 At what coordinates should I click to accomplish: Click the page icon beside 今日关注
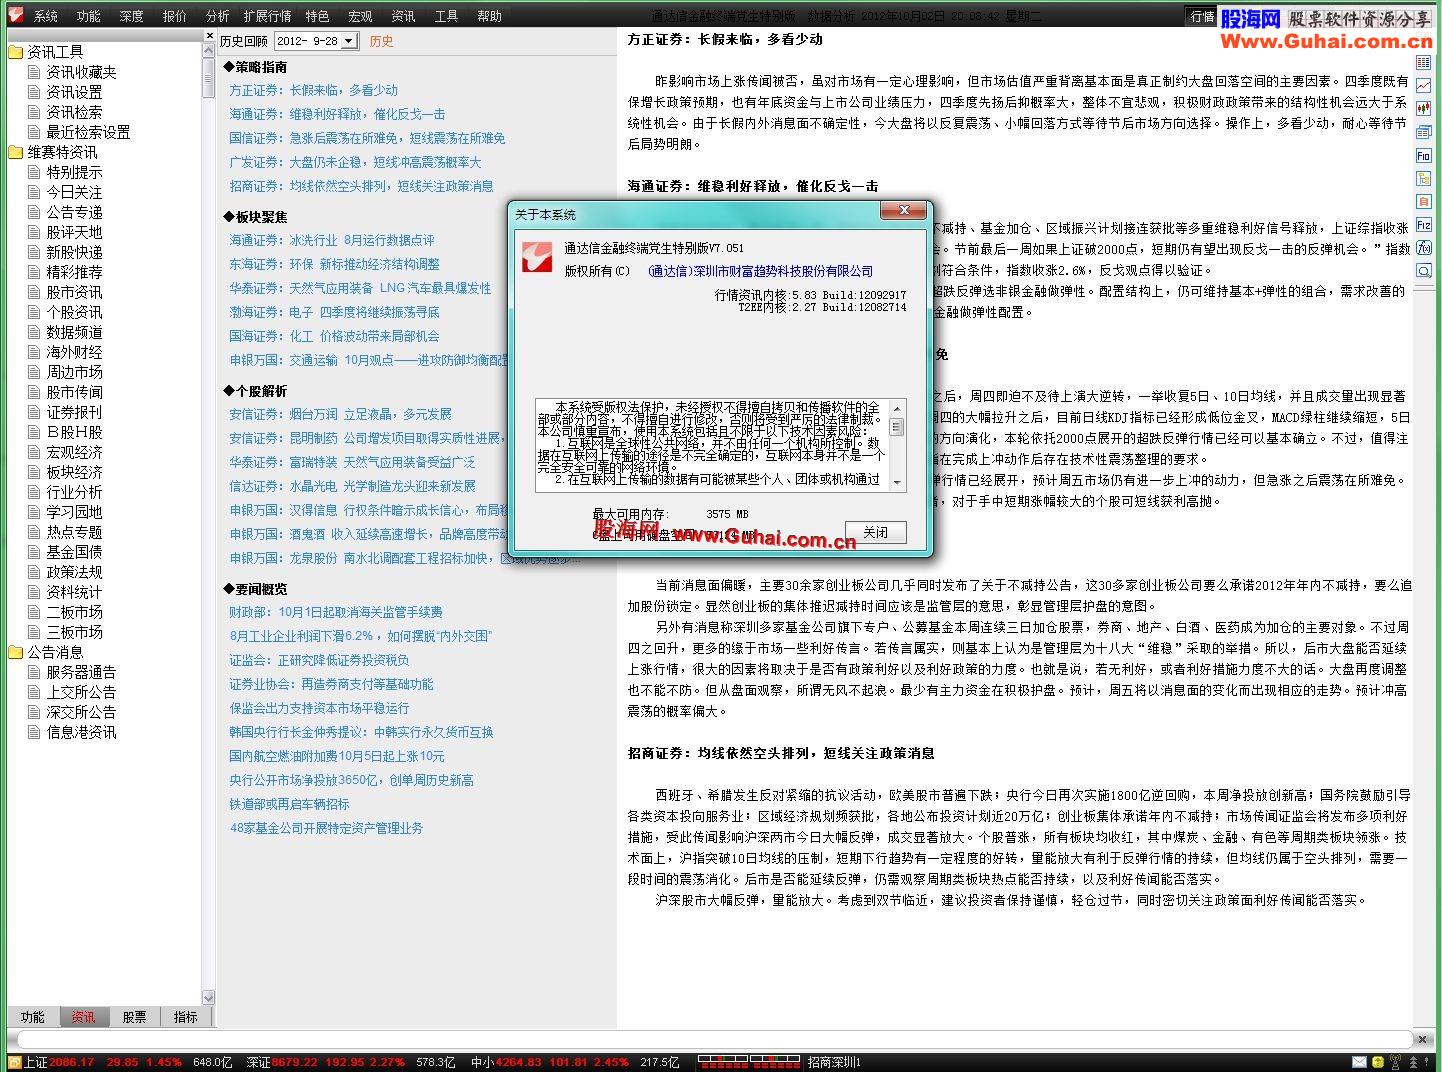35,192
